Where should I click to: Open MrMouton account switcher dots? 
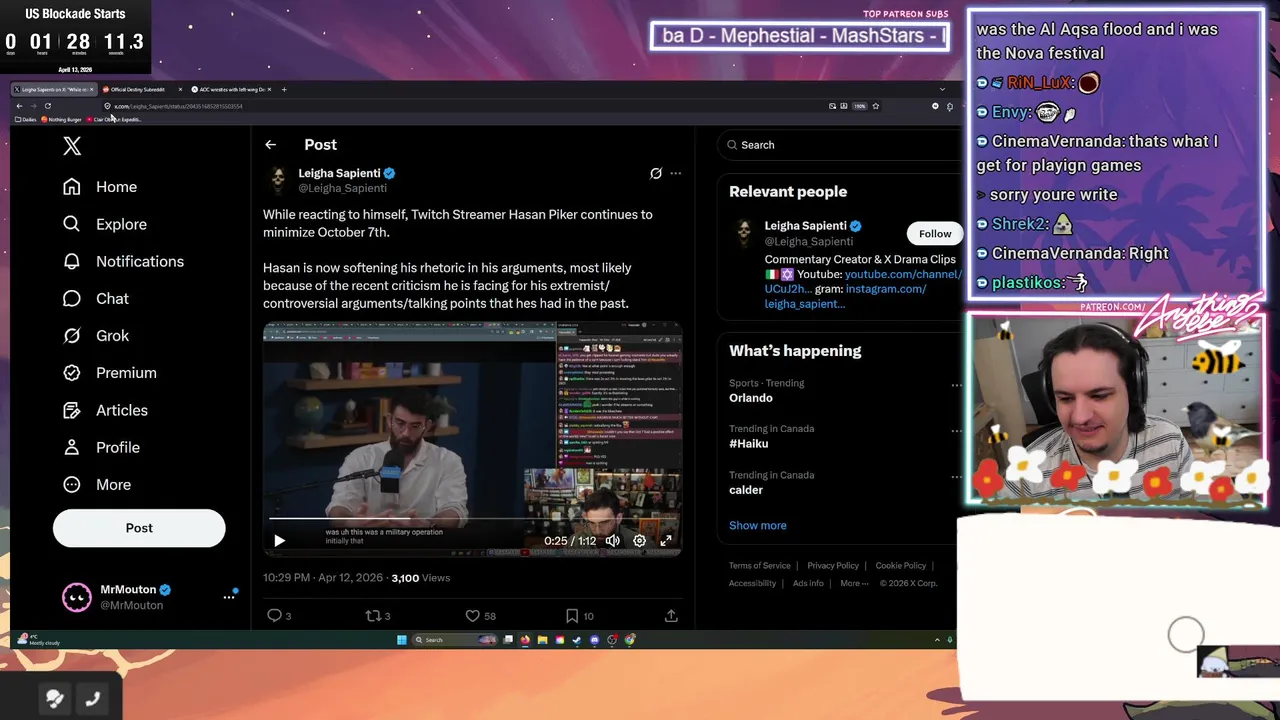[x=229, y=597]
